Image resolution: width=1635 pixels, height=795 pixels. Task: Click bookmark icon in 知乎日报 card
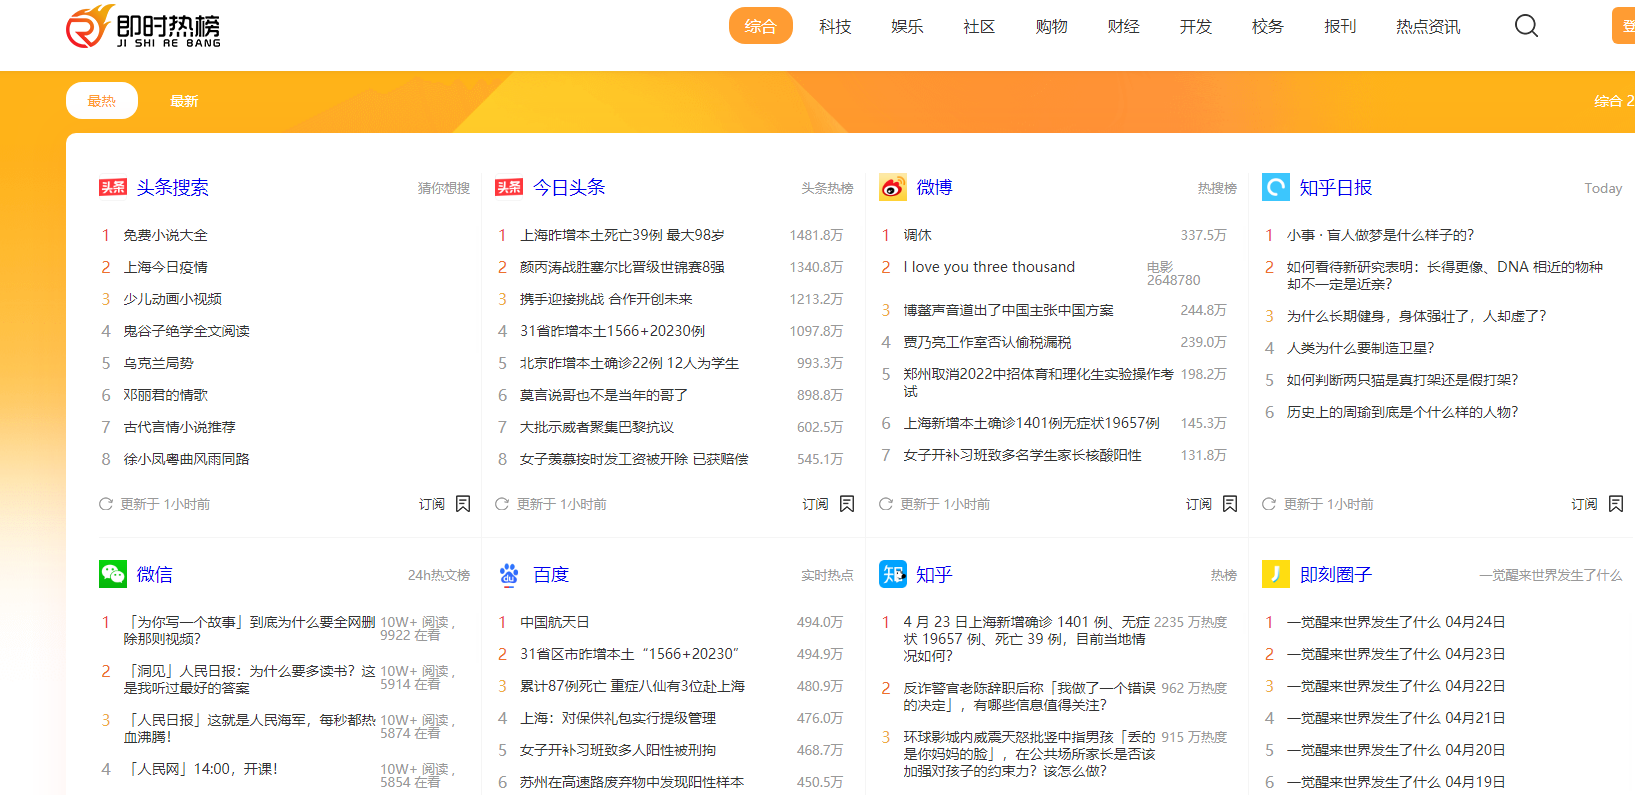[1616, 504]
